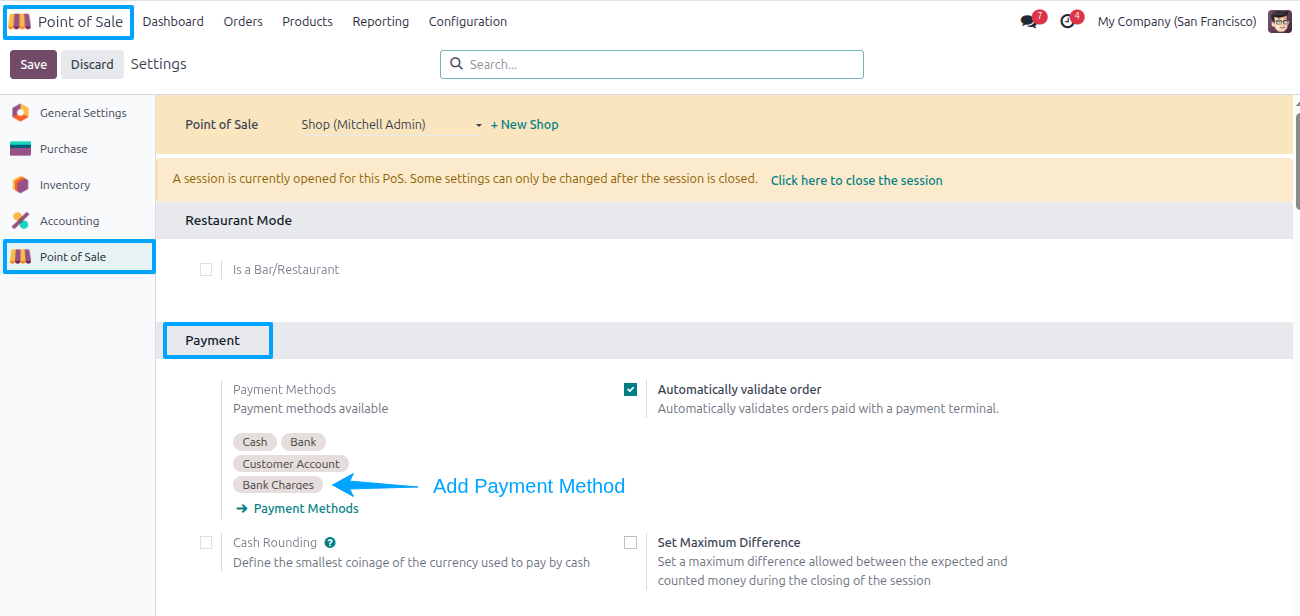Click the General Settings hexagon icon
Viewport: 1300px width, 616px height.
click(x=20, y=113)
